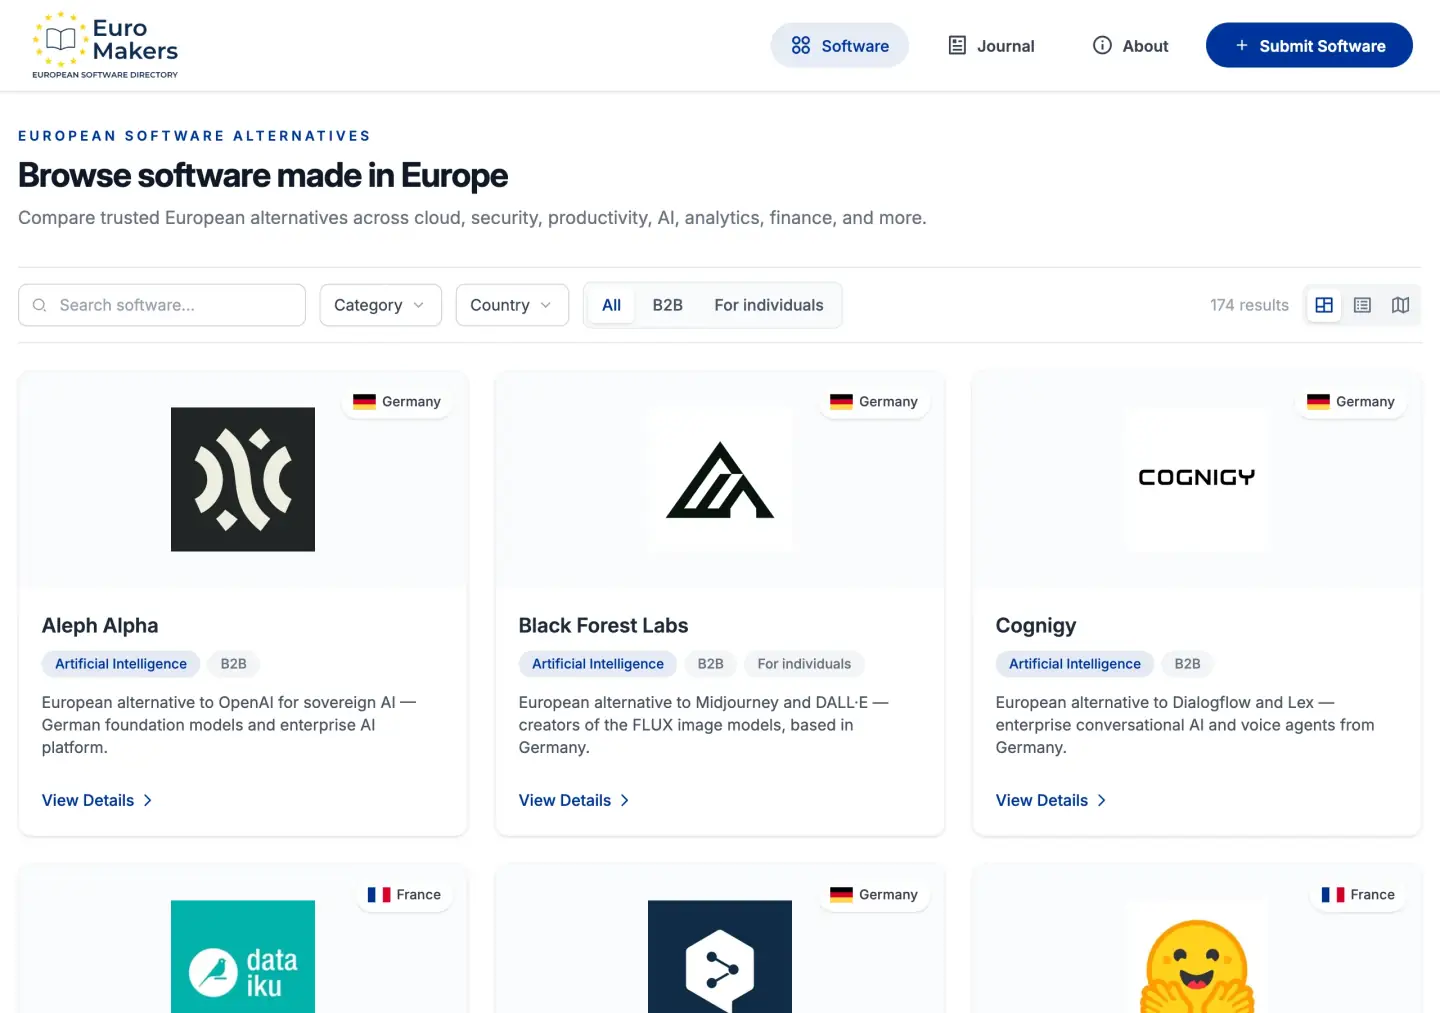Click the Germany badge on hexagon logo card
Image resolution: width=1440 pixels, height=1013 pixels.
click(874, 895)
